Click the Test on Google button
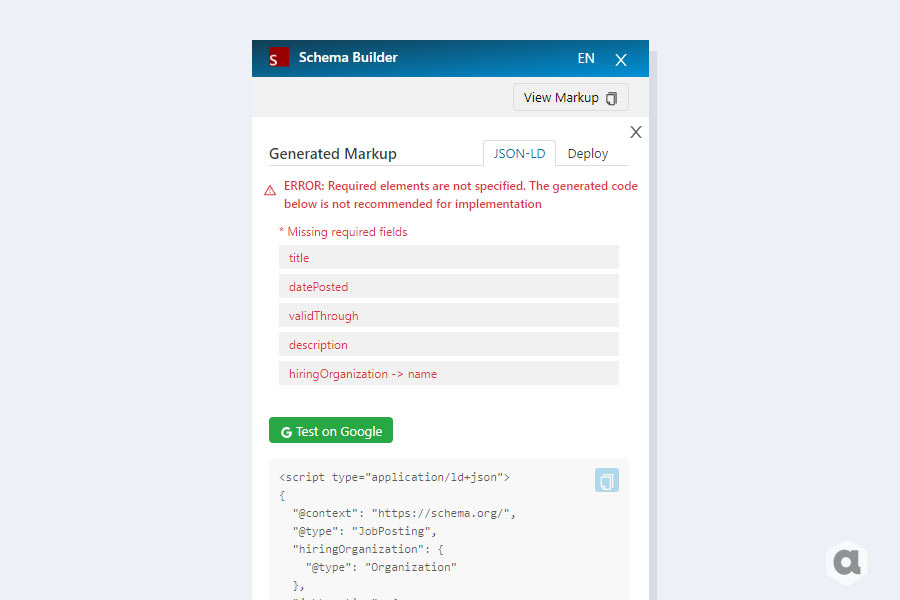 pyautogui.click(x=331, y=430)
